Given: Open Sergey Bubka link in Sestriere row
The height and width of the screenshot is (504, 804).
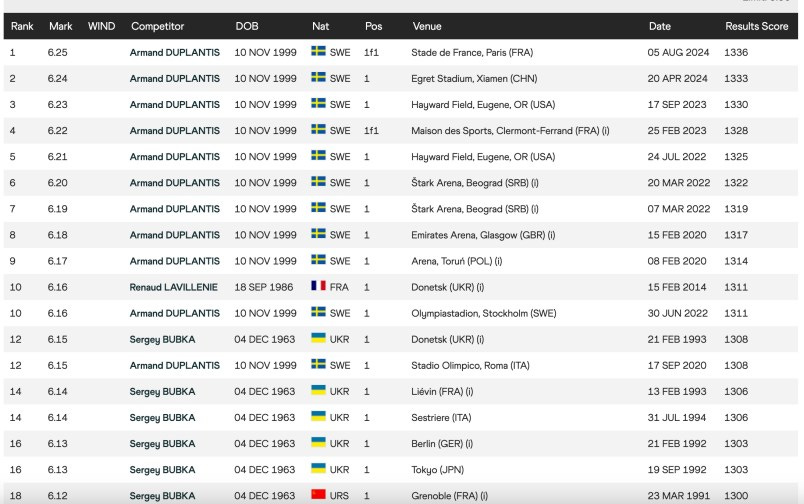Looking at the screenshot, I should point(162,418).
